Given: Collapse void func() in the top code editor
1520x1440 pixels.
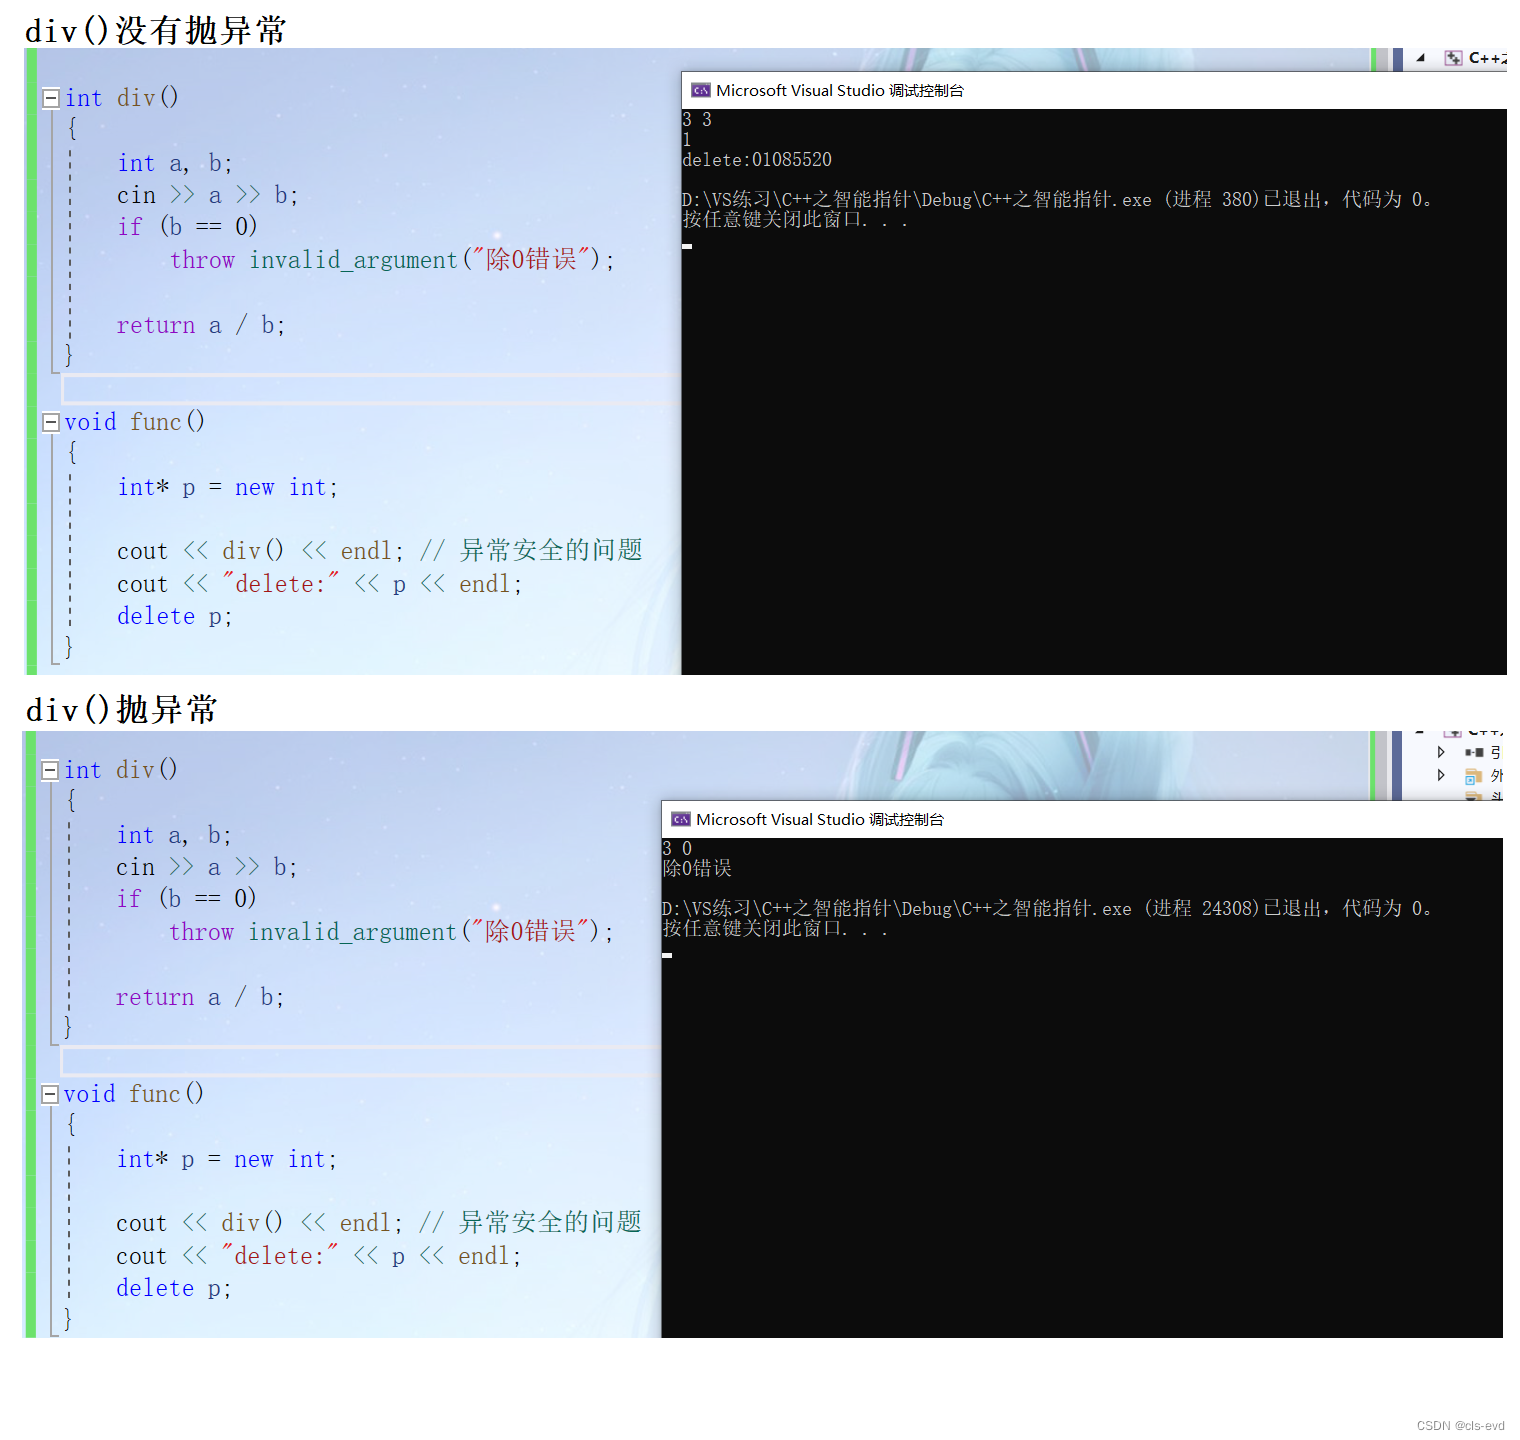Looking at the screenshot, I should [x=51, y=422].
